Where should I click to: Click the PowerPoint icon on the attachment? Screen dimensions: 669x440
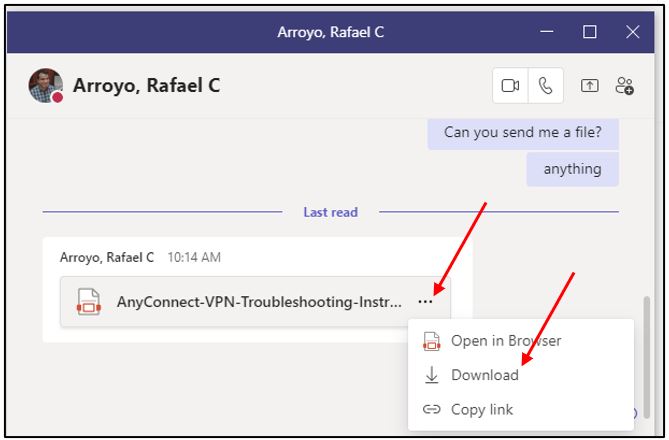[x=89, y=301]
